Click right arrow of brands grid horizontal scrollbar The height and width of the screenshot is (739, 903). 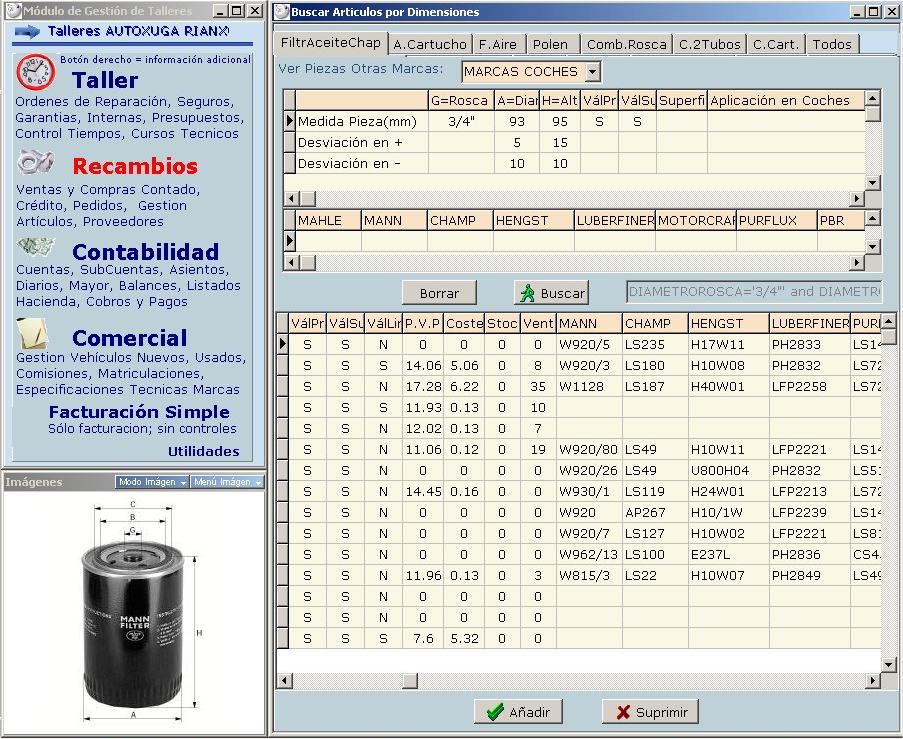(x=857, y=263)
